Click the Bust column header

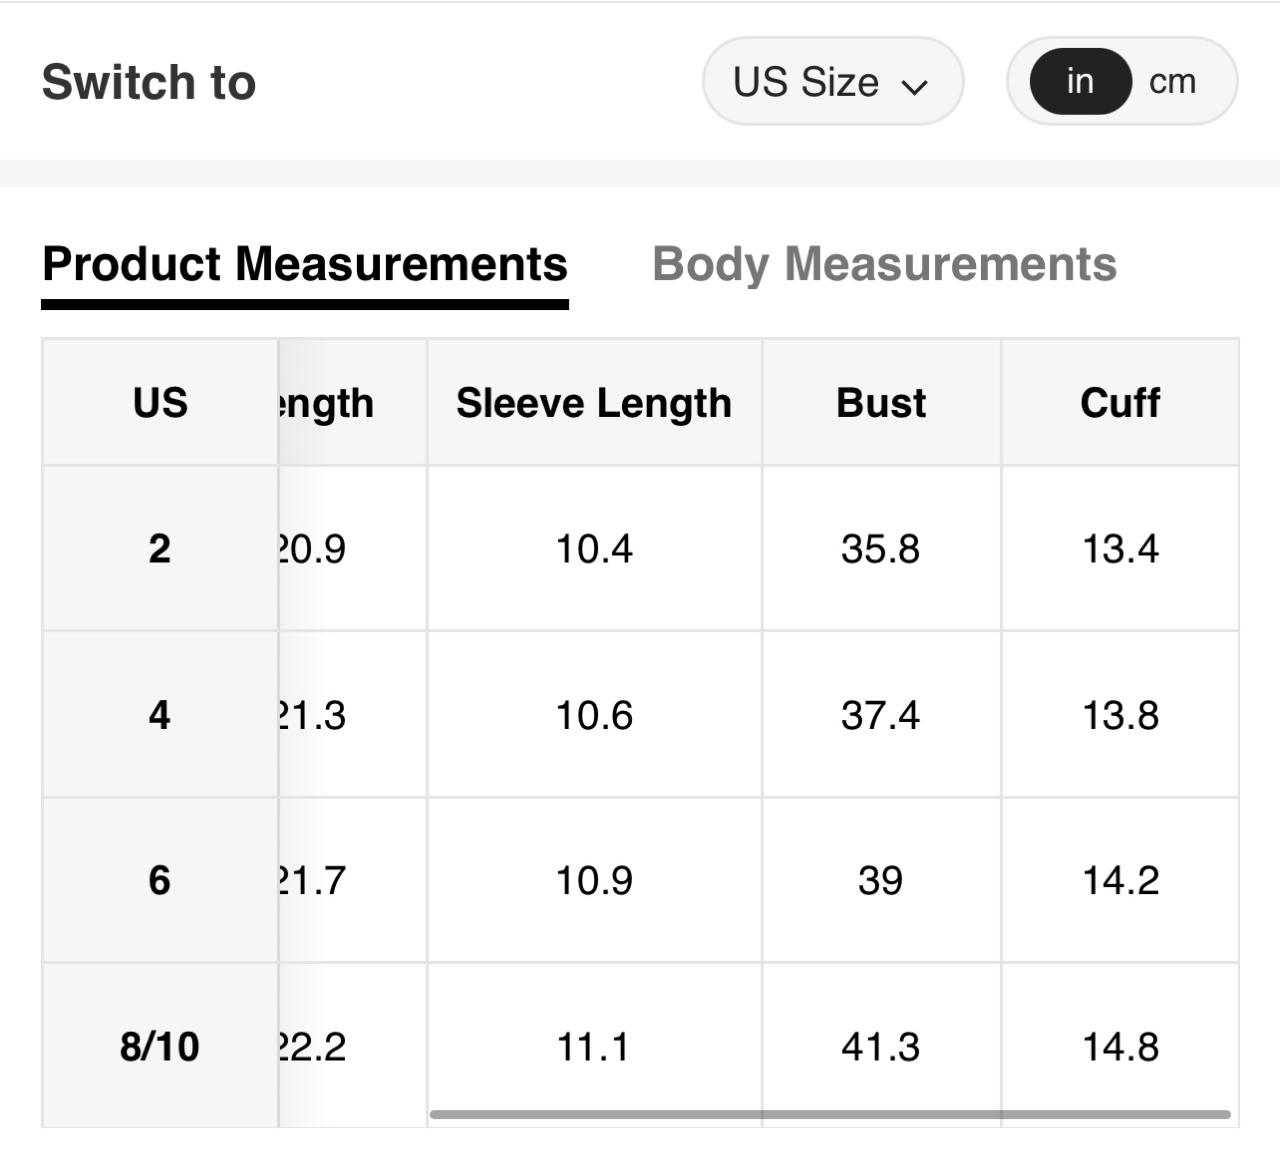click(881, 402)
